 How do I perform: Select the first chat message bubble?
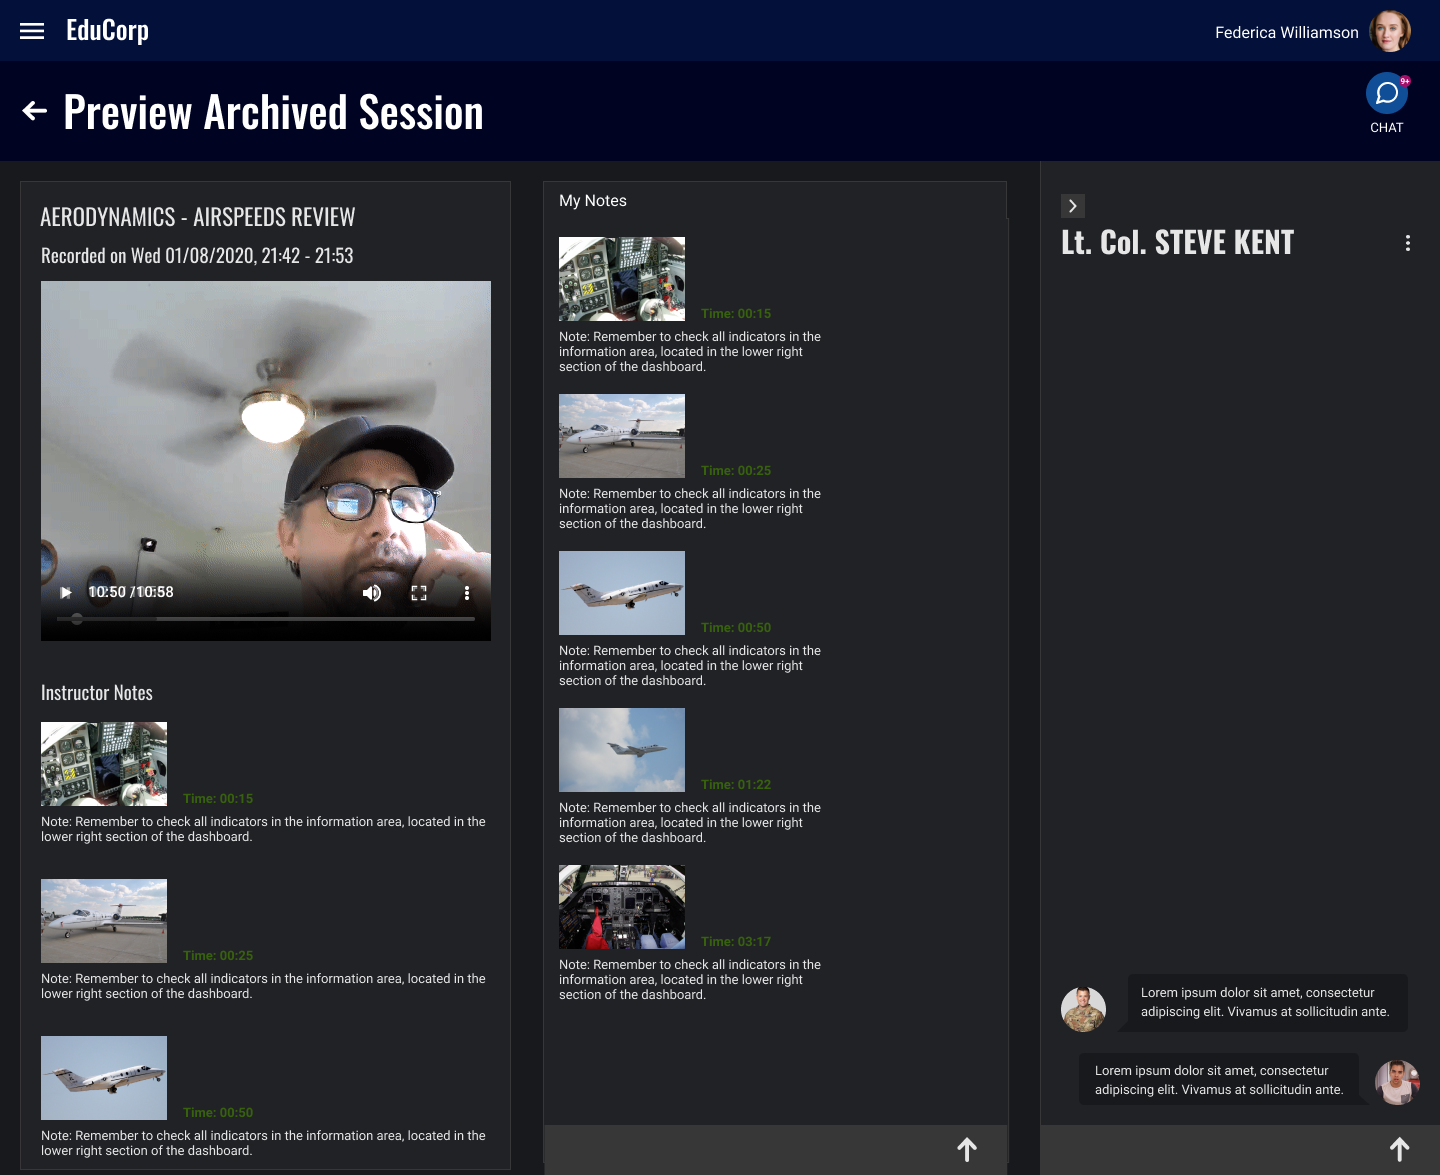coord(1268,1002)
